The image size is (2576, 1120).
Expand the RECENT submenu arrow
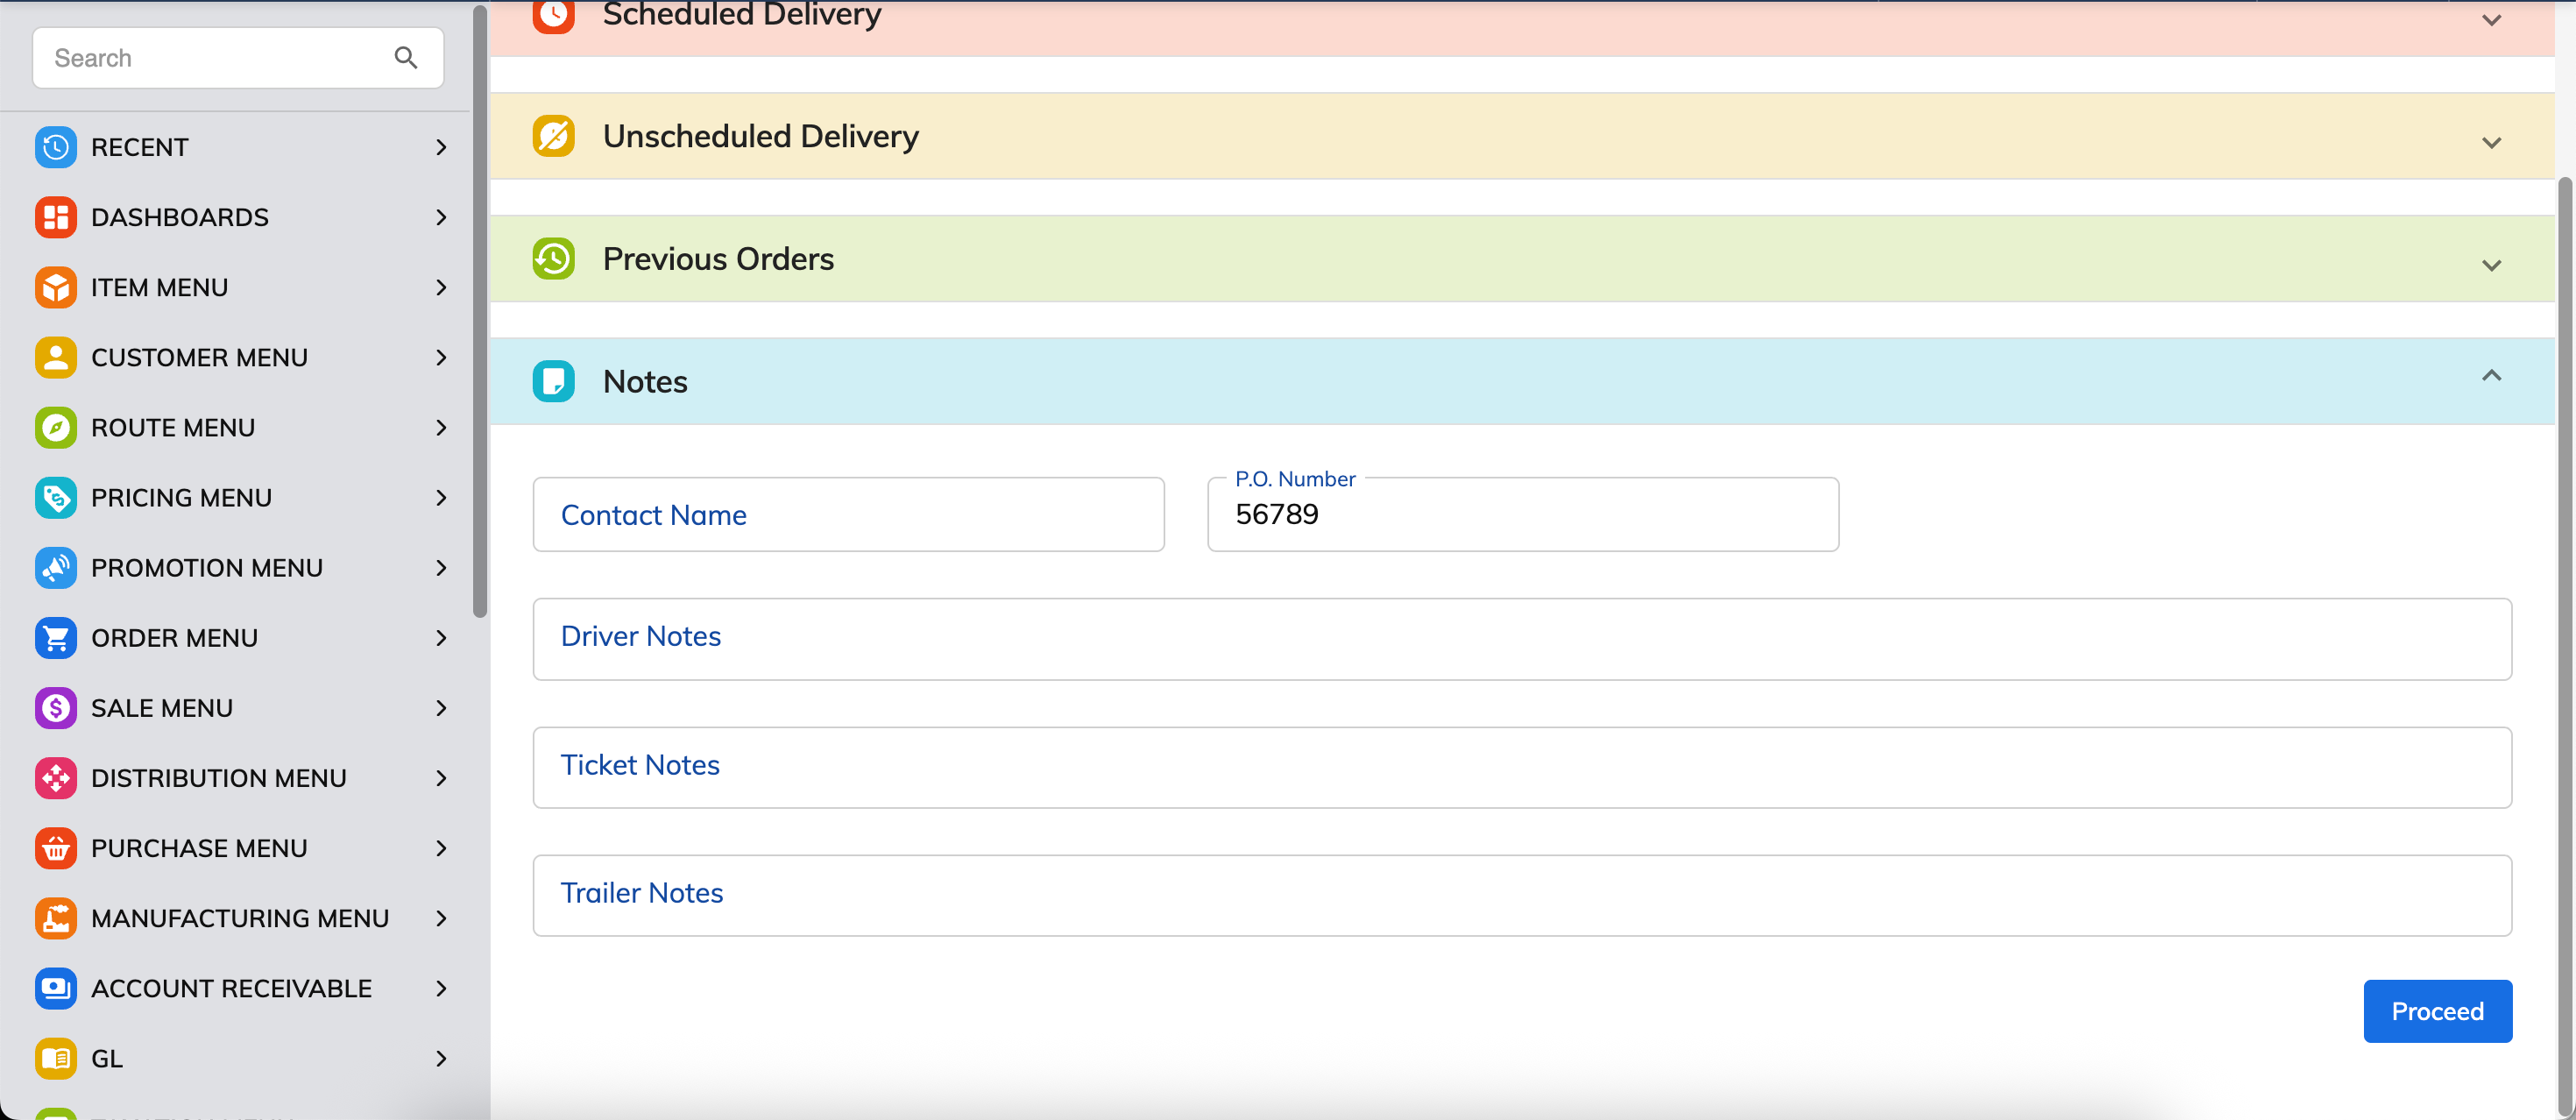tap(441, 147)
